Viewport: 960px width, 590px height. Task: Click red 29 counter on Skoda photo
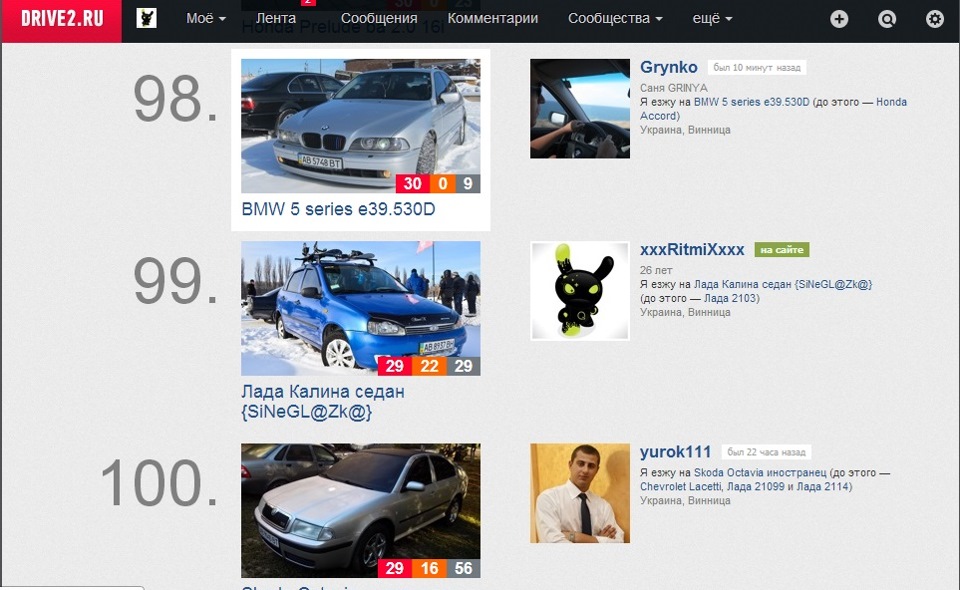[394, 568]
